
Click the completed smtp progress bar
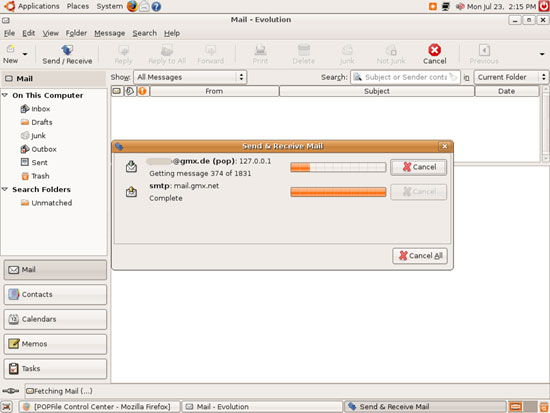point(338,192)
